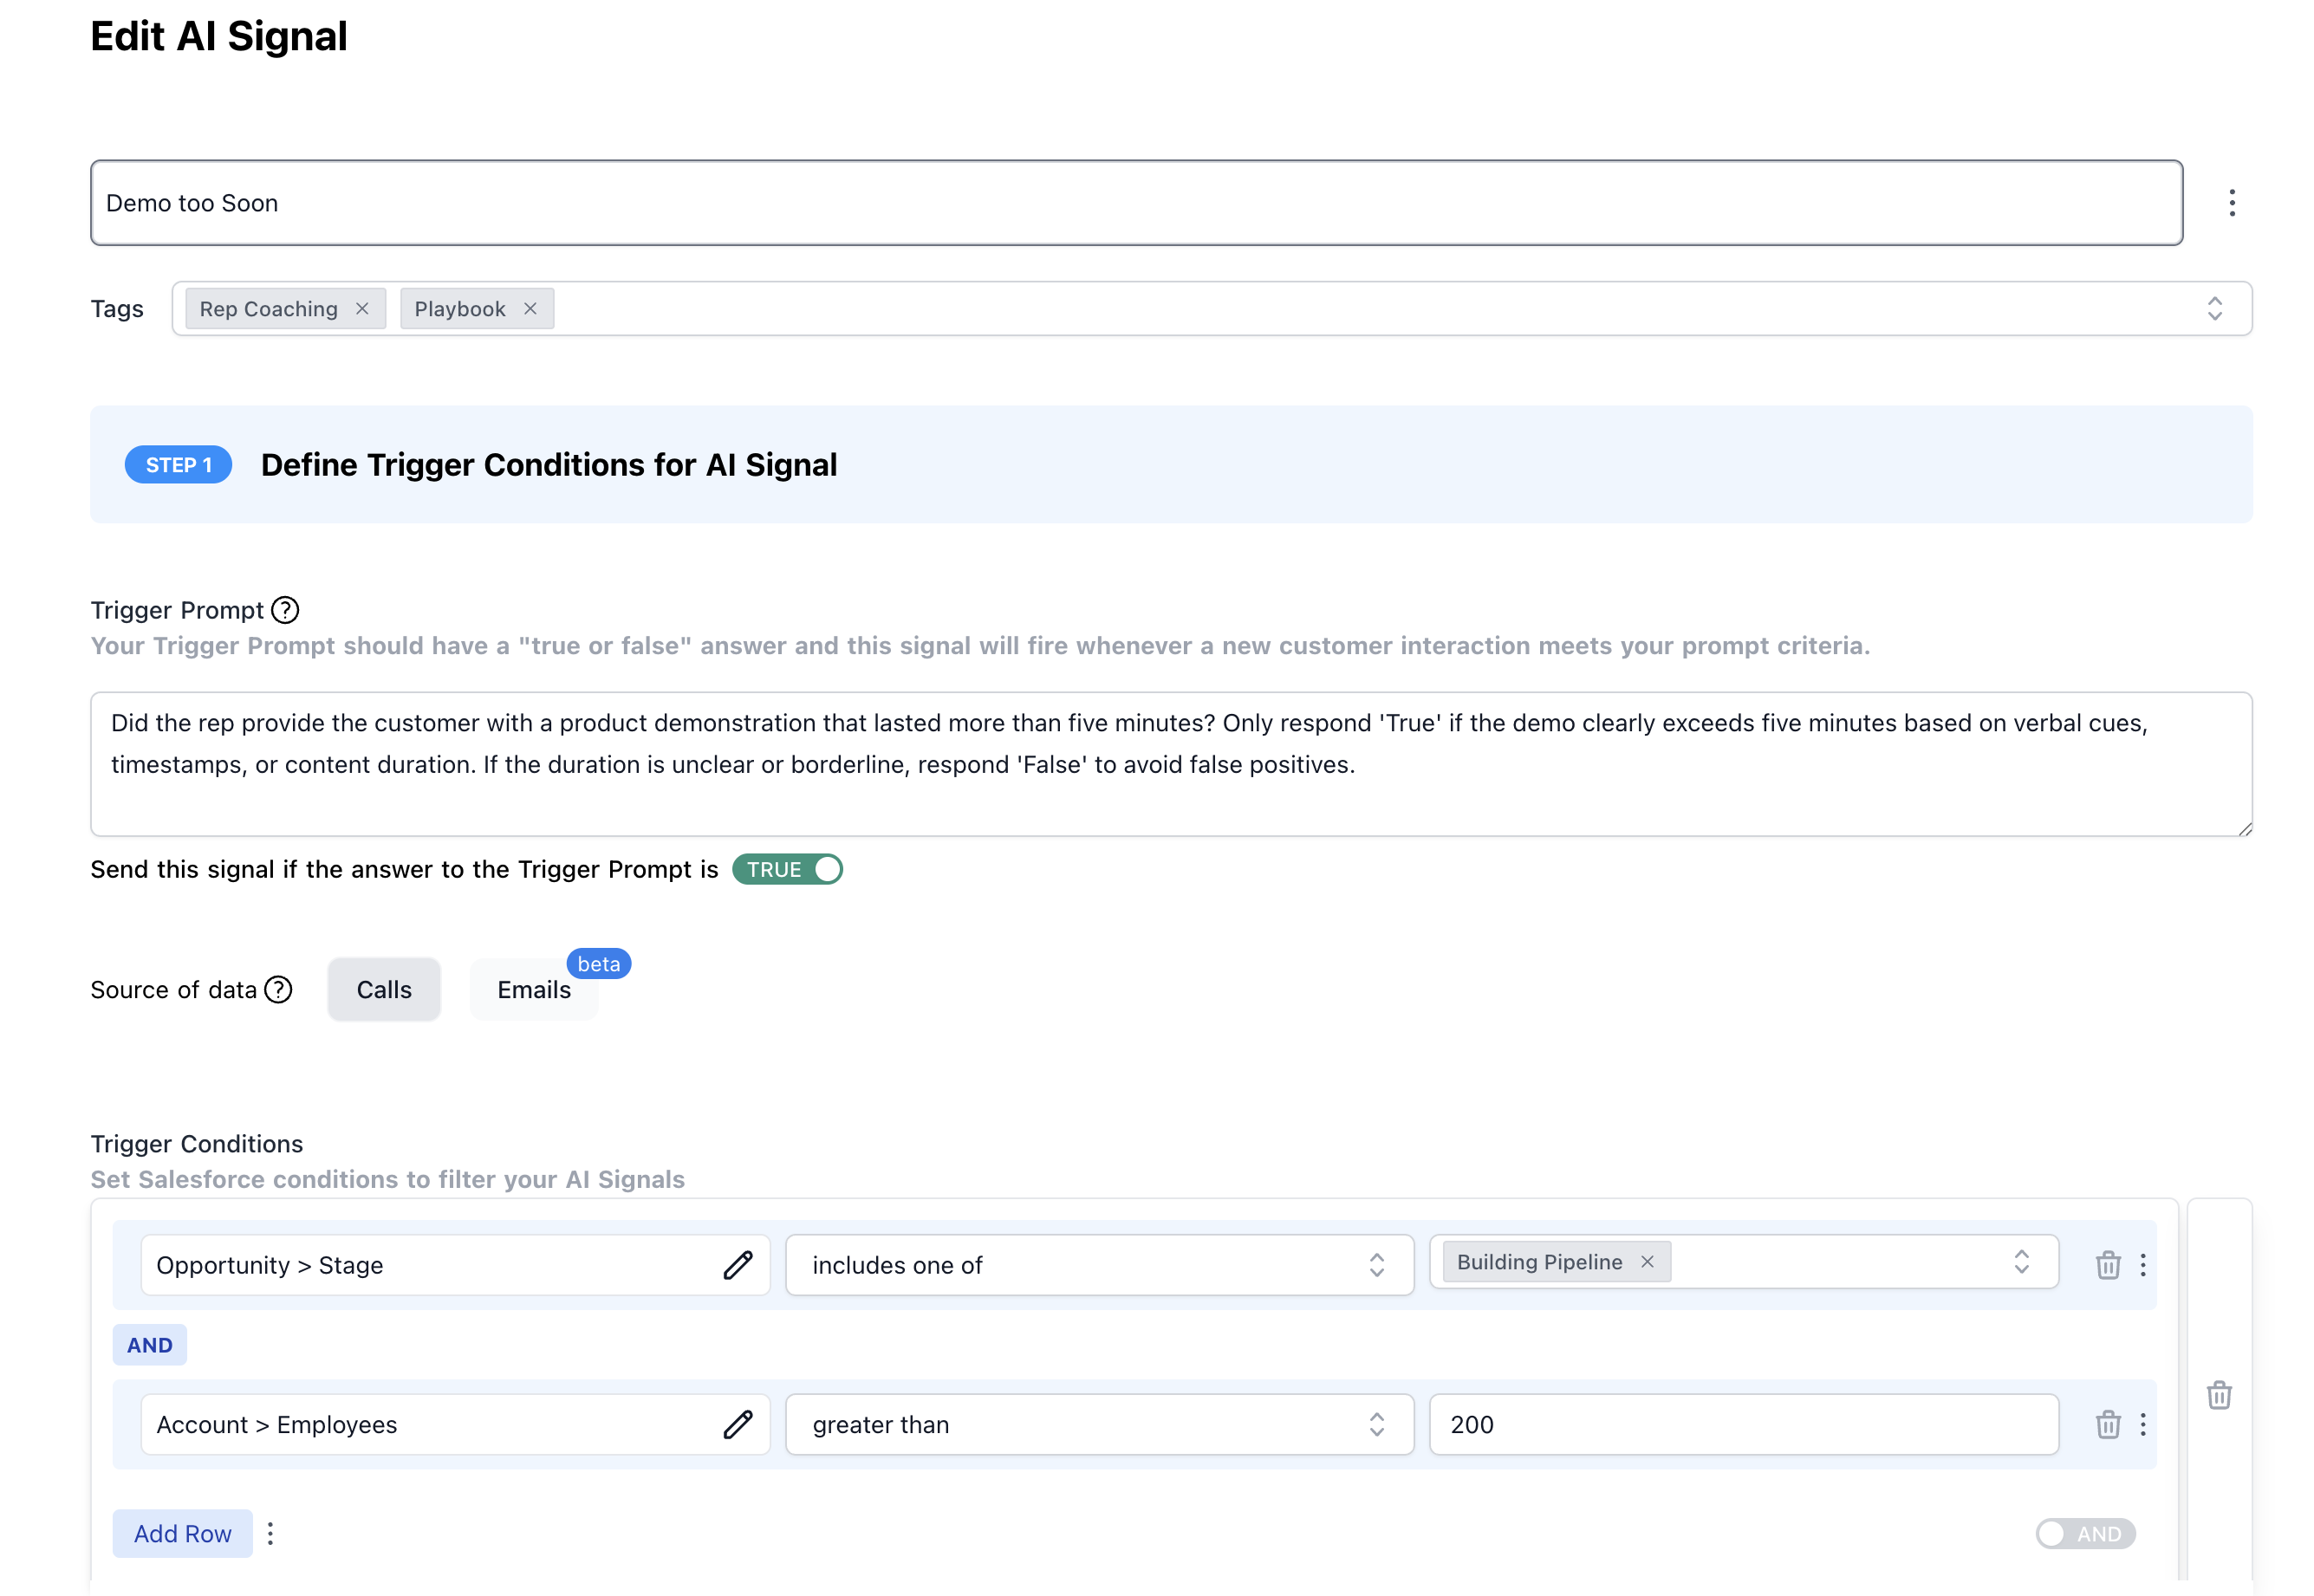Enable the AND toggle at bottom right
2314x1596 pixels.
(x=2086, y=1533)
